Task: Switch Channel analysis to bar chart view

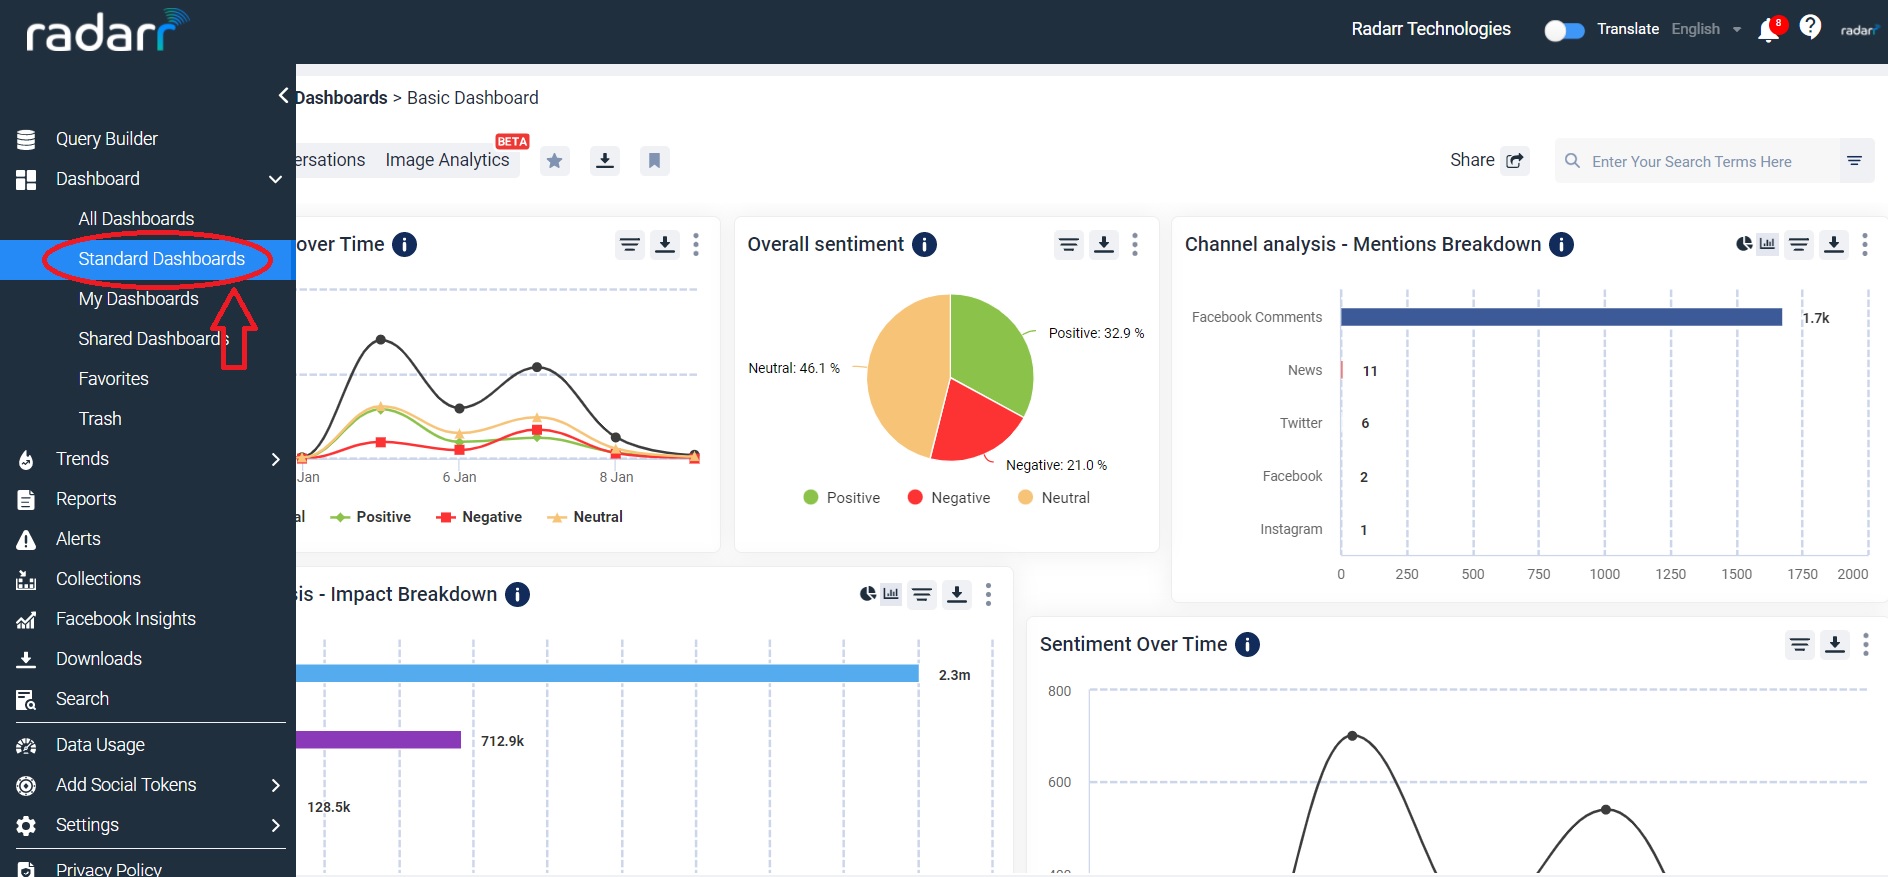Action: (x=1768, y=243)
